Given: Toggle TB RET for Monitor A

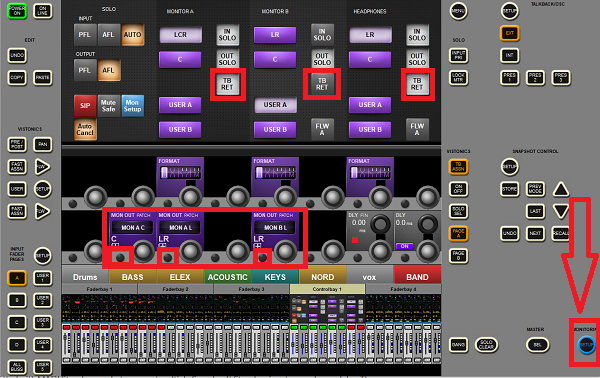Looking at the screenshot, I should click(x=227, y=84).
